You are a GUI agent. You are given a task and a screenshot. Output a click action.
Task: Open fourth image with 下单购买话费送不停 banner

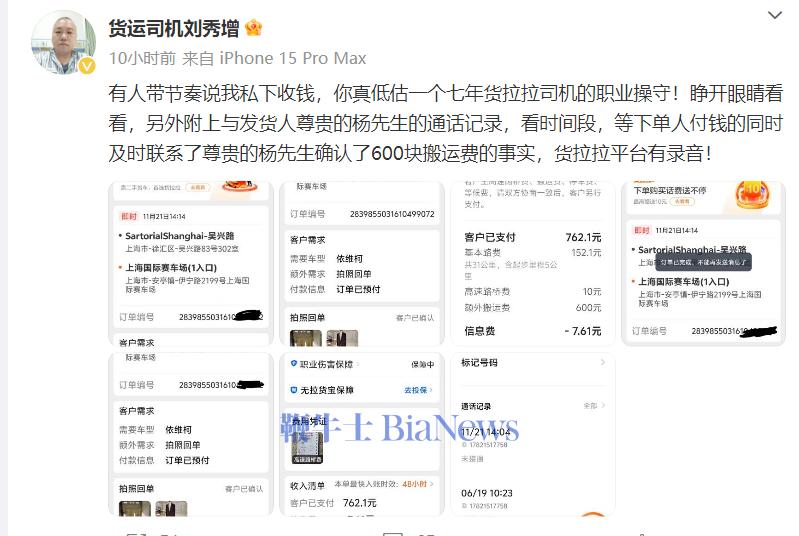pos(704,263)
